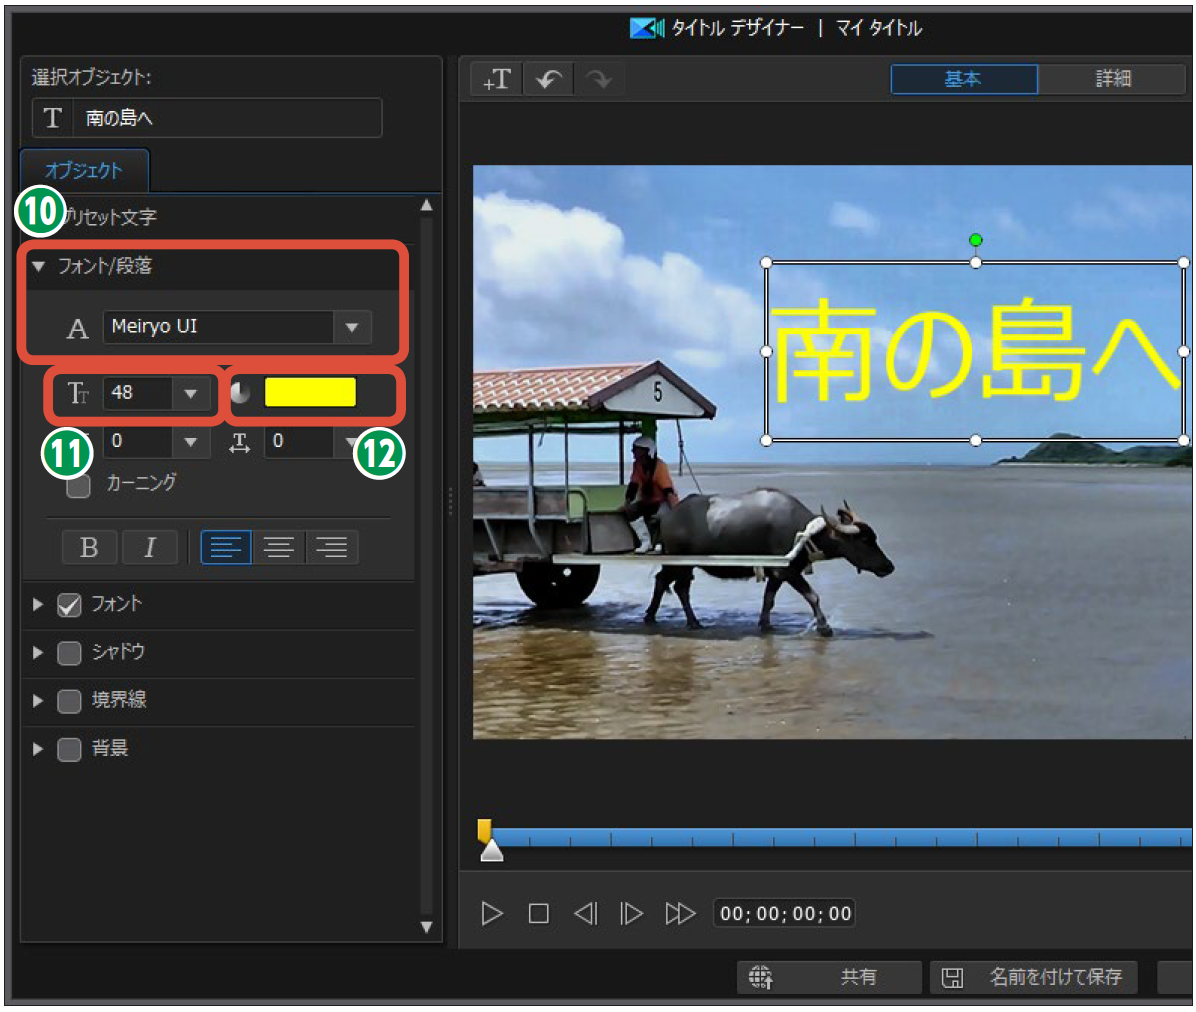
Task: Align text to the right
Action: click(x=332, y=547)
